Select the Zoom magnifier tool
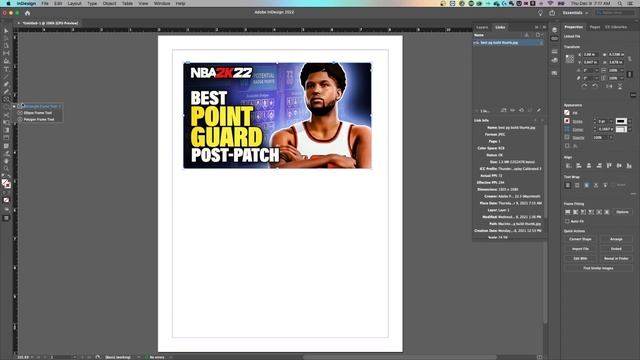This screenshot has height=360, width=640. (6, 169)
